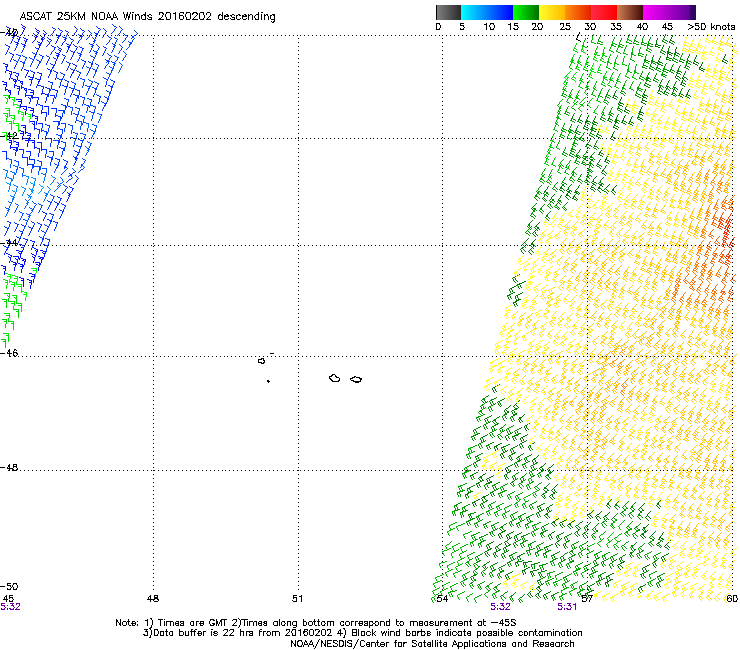Click the '60' longitude axis label

click(x=732, y=599)
